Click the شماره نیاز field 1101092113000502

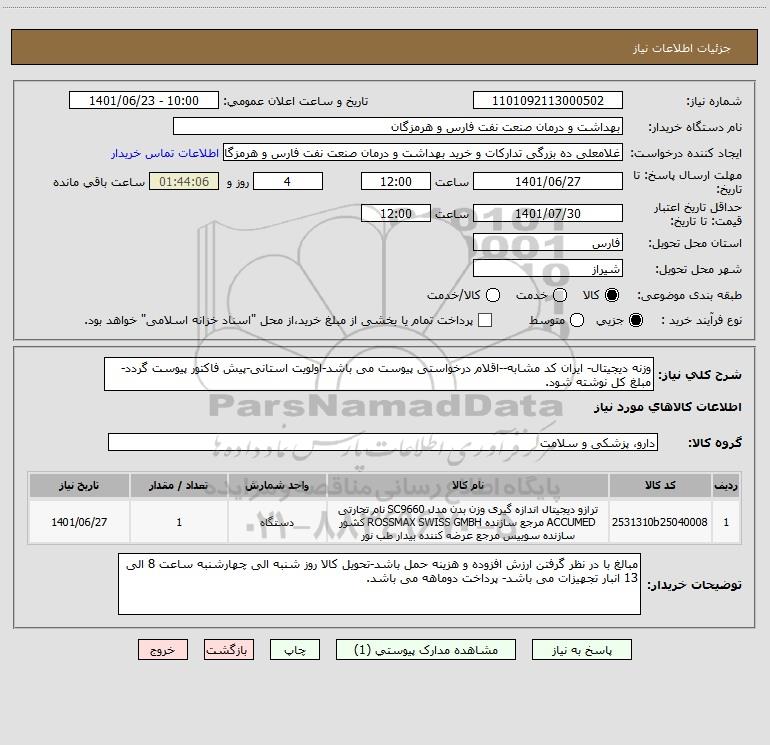click(x=548, y=101)
